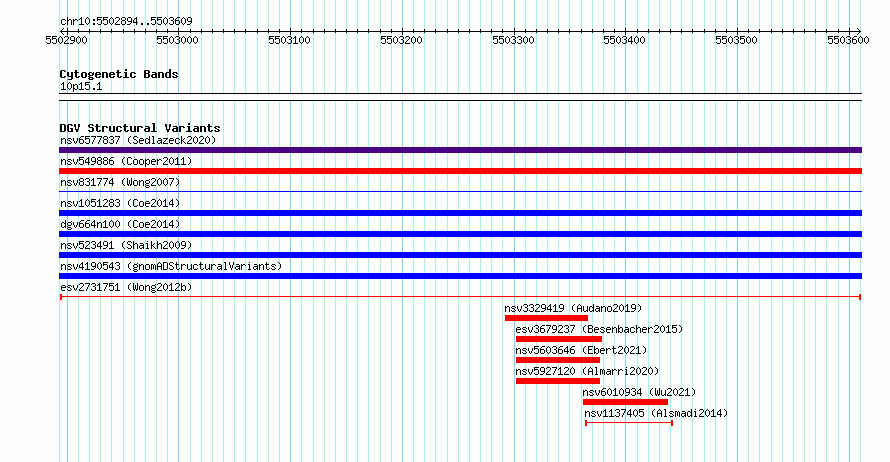Open the nsv5927120 (Almarri2020) label
Viewport: 890px width, 462px height.
pos(587,371)
